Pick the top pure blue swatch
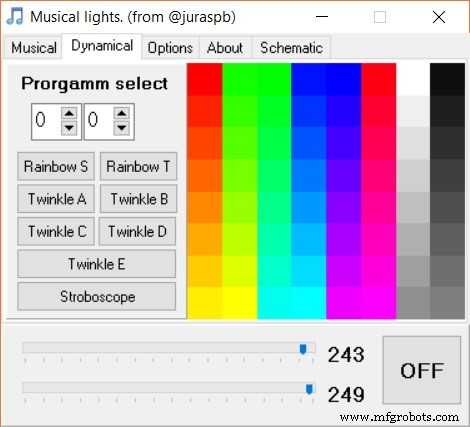Screen dimensions: 470x427 click(x=344, y=79)
